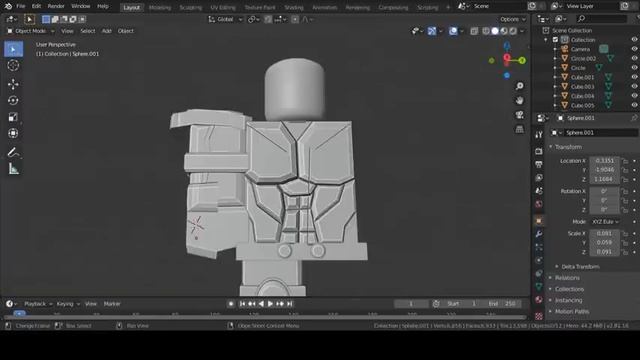
Task: Open the Object properties tab icon
Action: click(x=539, y=221)
